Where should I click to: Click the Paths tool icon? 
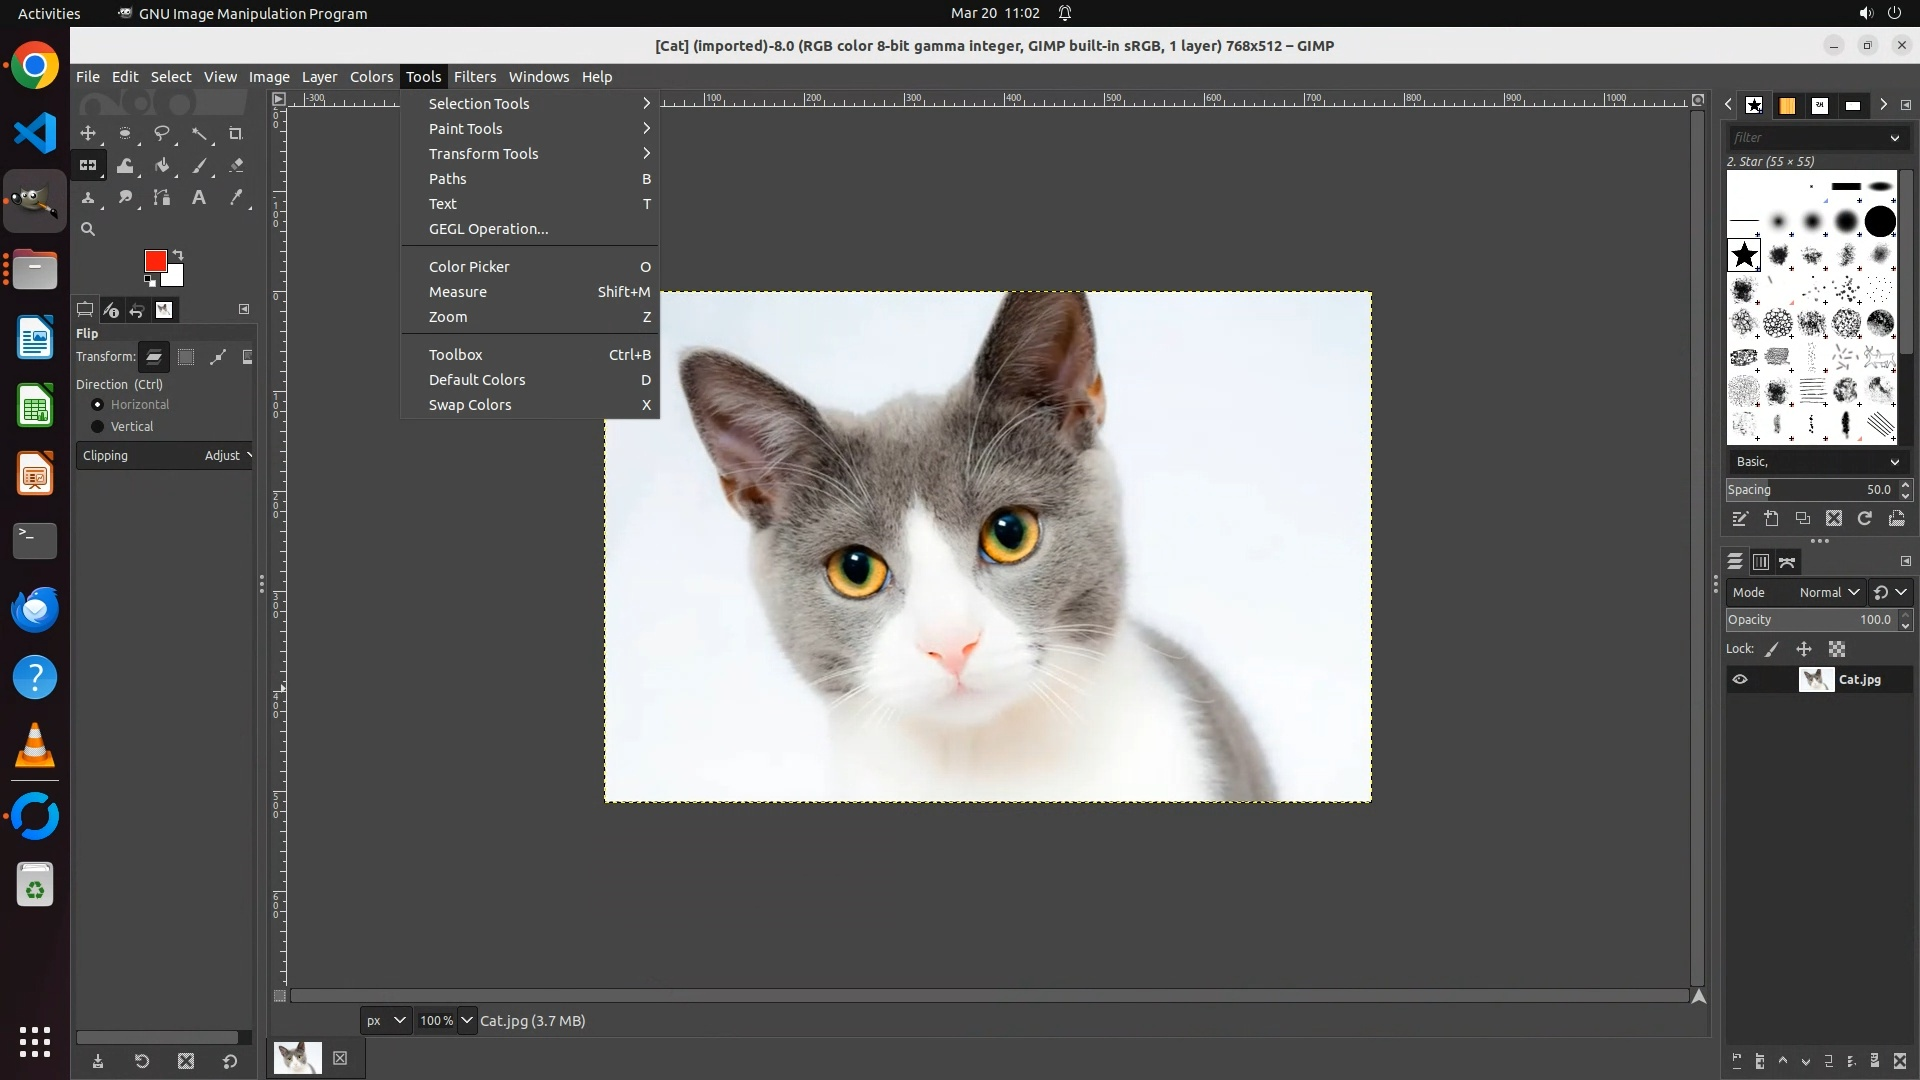pos(162,198)
